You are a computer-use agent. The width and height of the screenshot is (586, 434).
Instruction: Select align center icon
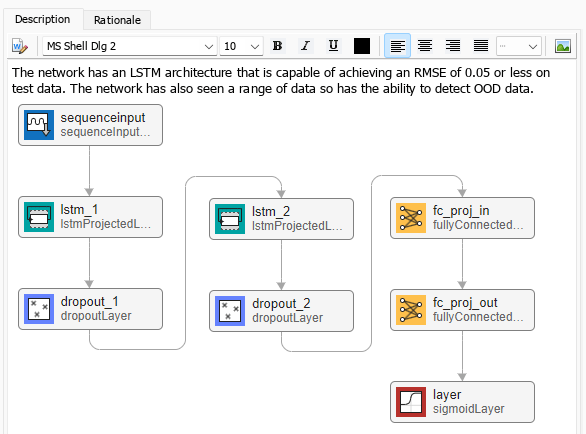click(425, 46)
